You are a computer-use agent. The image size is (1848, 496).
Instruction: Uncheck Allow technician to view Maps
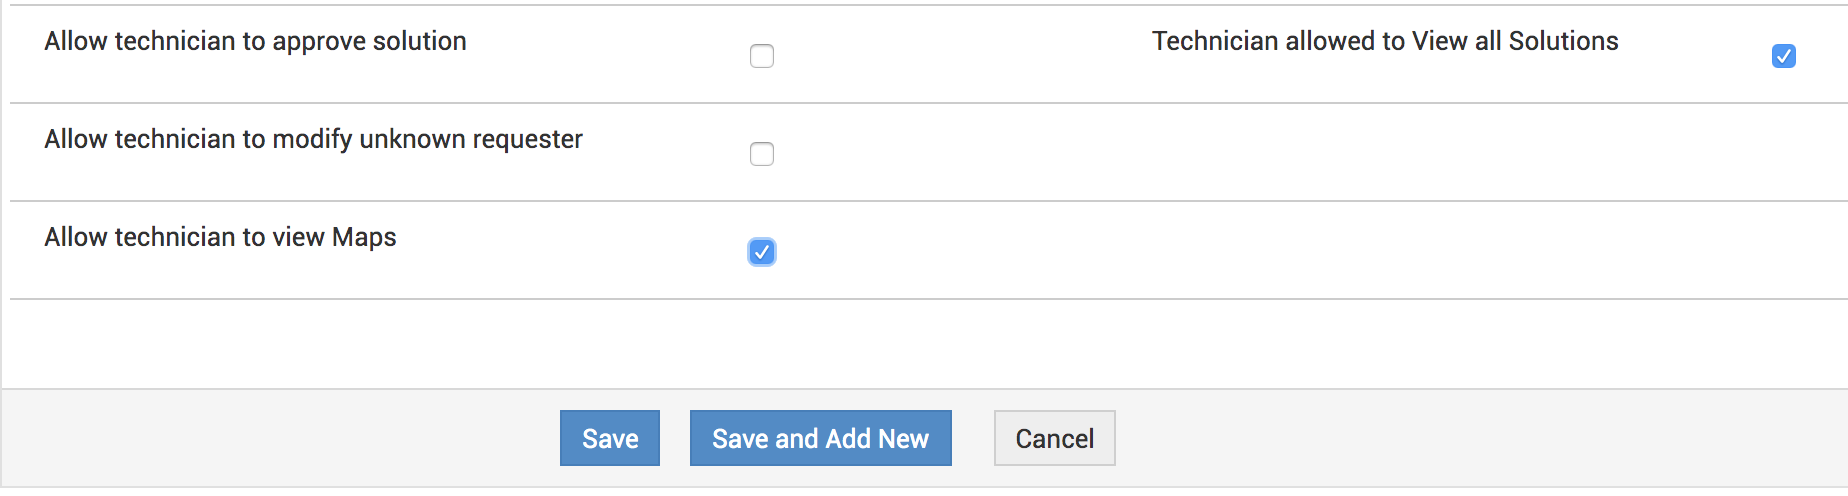click(x=762, y=252)
